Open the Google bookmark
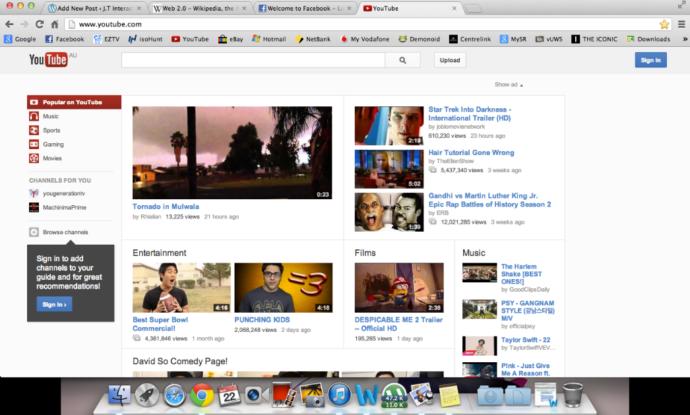This screenshot has width=690, height=415. [x=20, y=39]
